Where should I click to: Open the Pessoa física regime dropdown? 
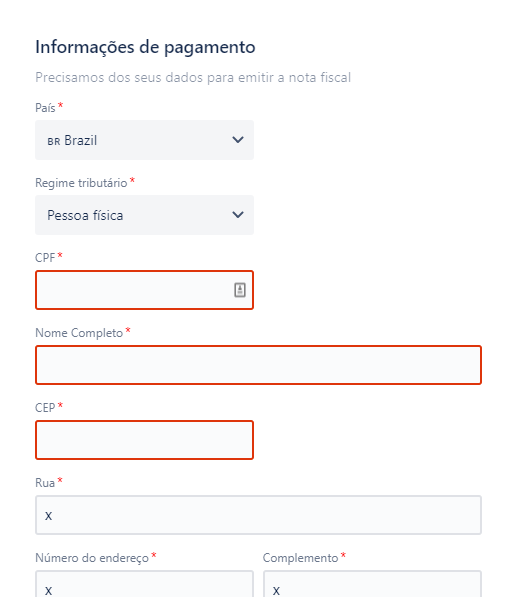pyautogui.click(x=144, y=215)
